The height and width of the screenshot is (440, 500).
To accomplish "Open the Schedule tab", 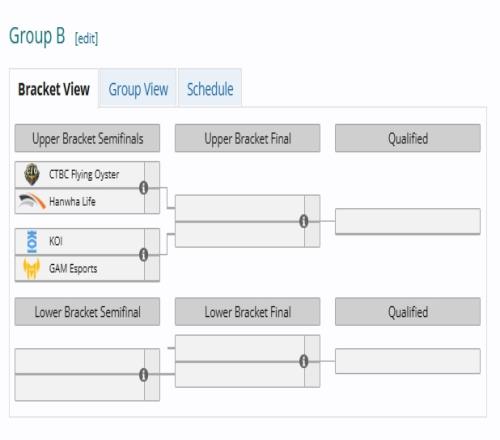I will tap(210, 89).
